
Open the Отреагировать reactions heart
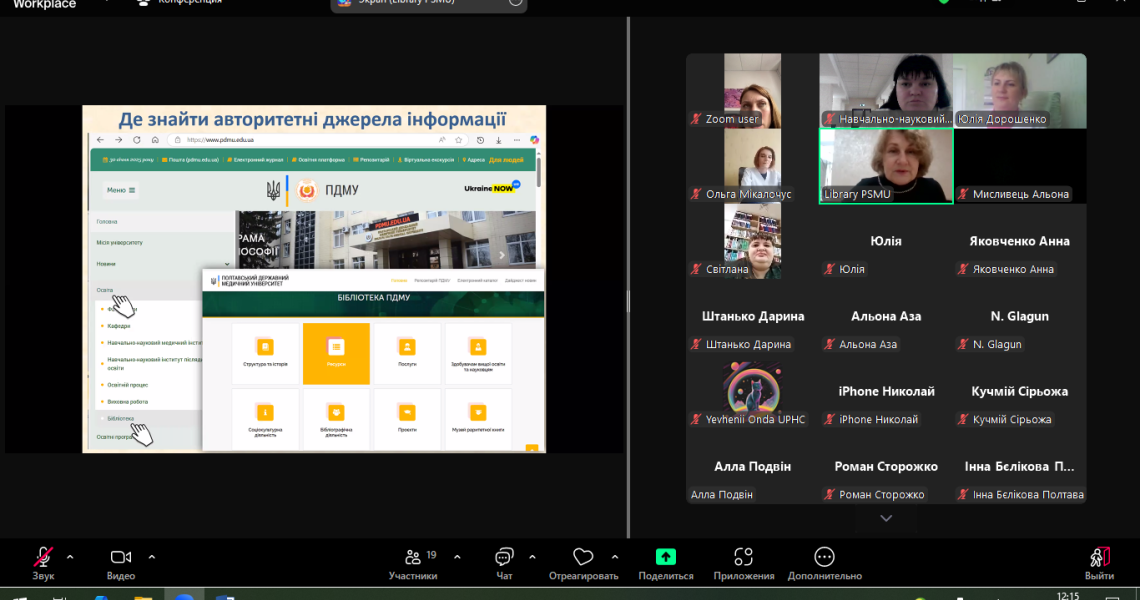tap(583, 564)
